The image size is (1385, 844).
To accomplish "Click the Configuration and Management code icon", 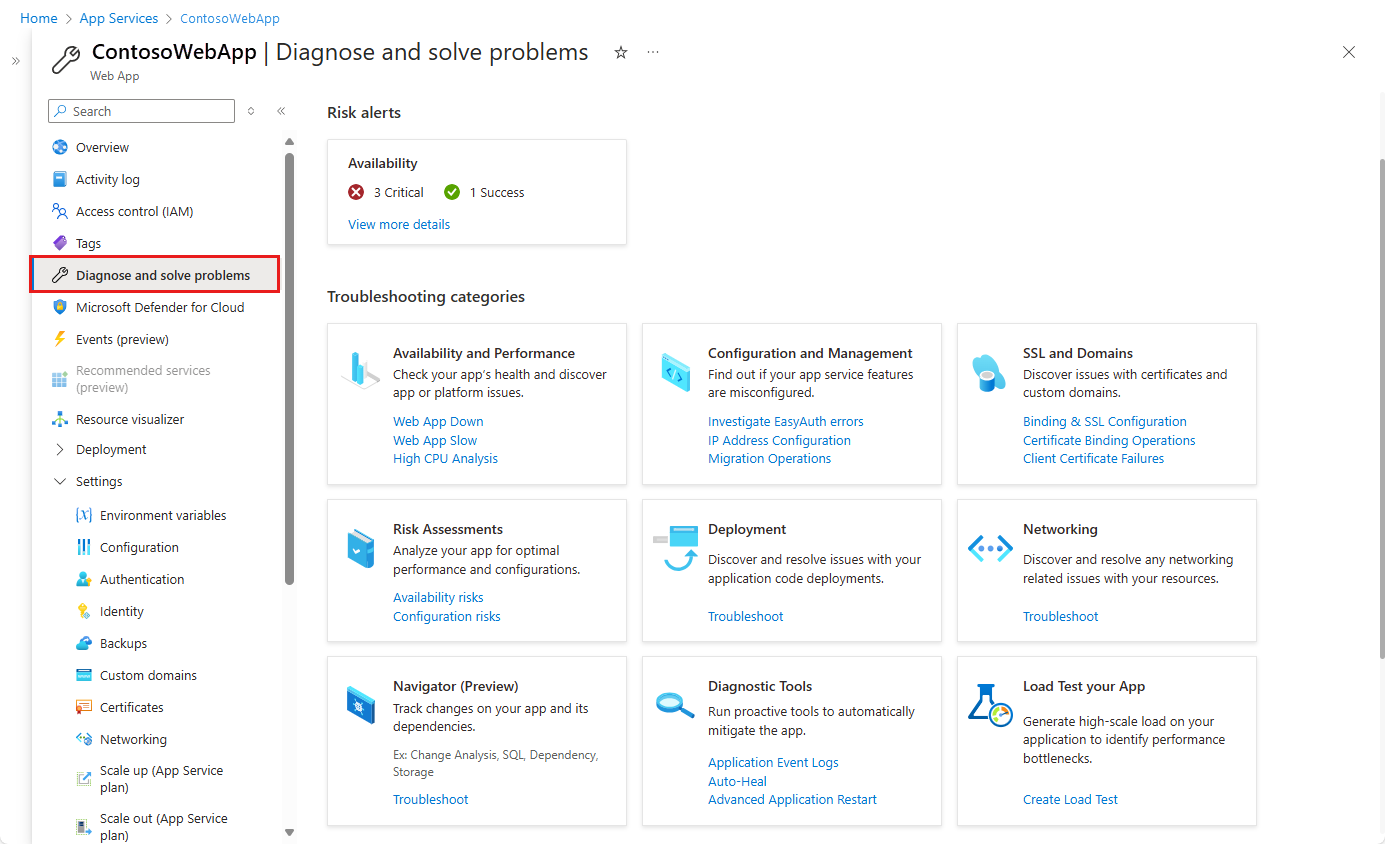I will click(x=675, y=372).
